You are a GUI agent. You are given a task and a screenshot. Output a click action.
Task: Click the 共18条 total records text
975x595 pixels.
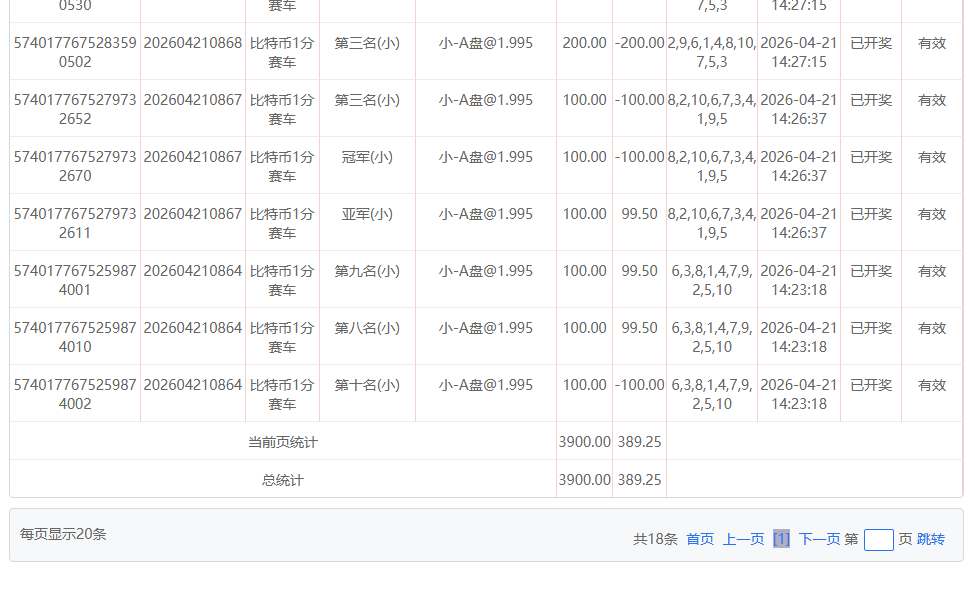tap(655, 539)
